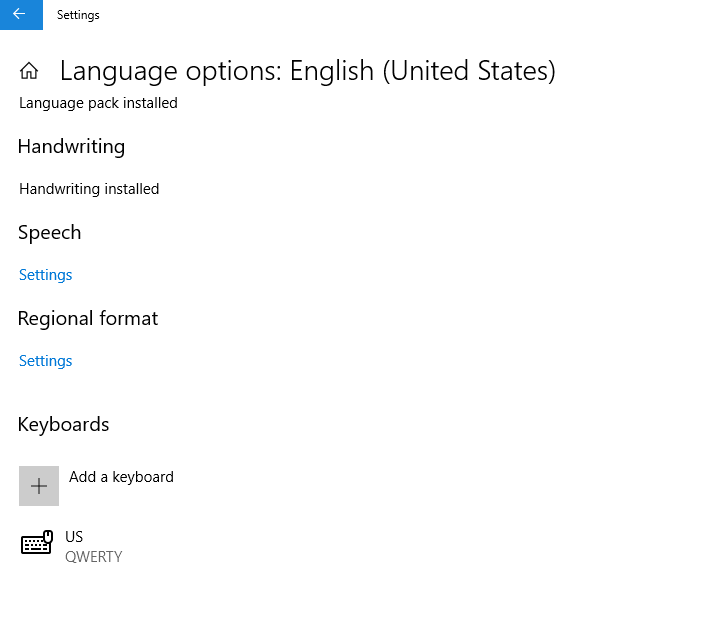The width and height of the screenshot is (718, 628).
Task: Click the Handwriting section heading
Action: pos(71,147)
